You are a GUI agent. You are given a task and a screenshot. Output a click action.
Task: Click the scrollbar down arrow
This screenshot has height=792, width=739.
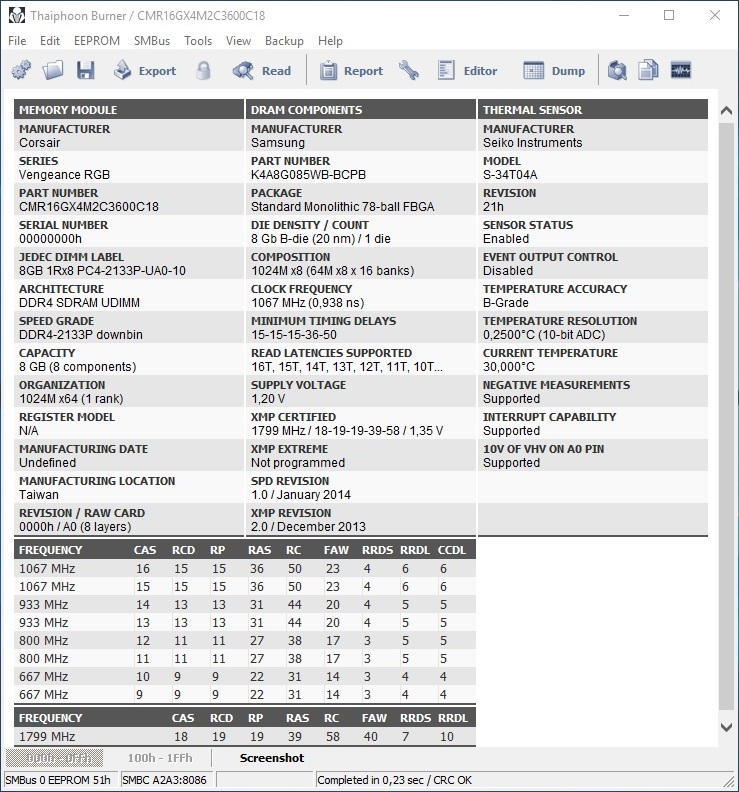[x=726, y=727]
